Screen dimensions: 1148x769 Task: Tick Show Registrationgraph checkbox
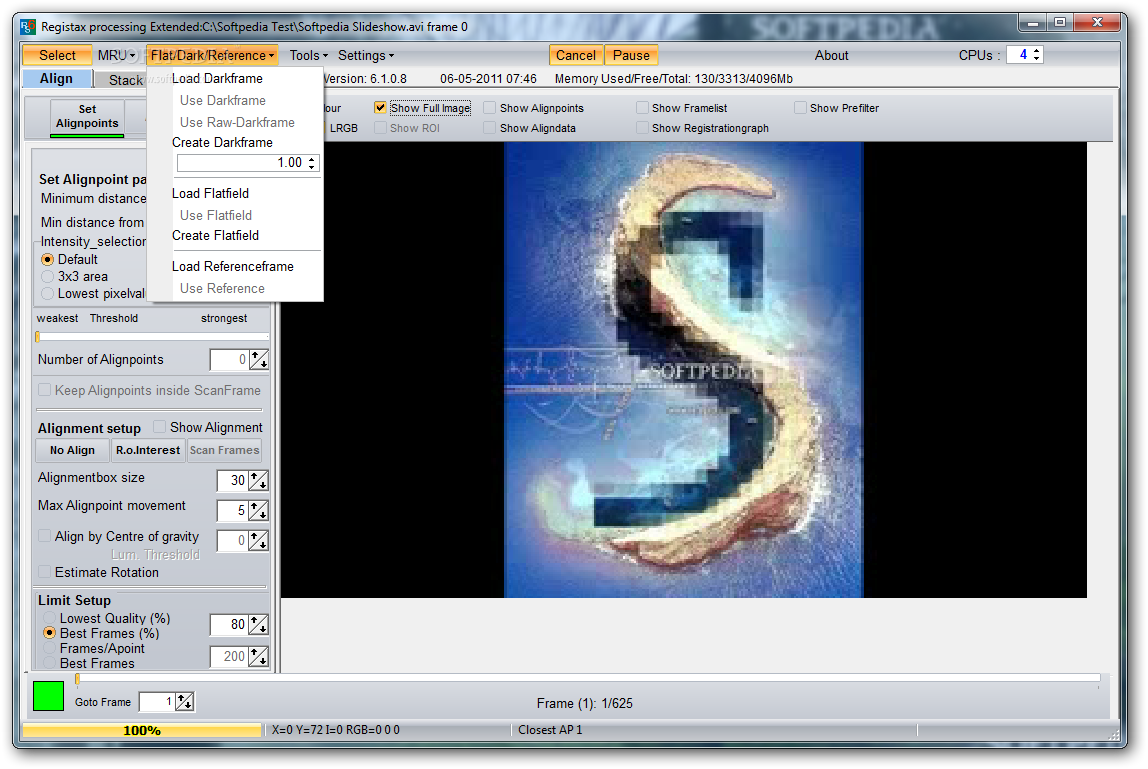pos(642,127)
